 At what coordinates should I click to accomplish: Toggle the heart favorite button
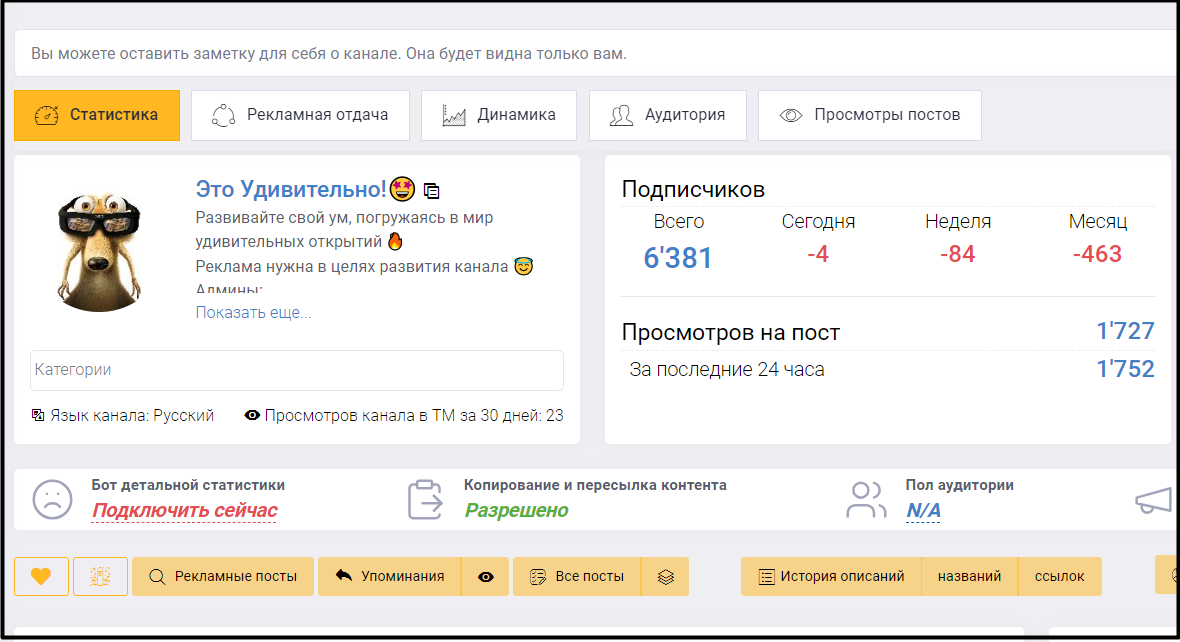[x=41, y=576]
